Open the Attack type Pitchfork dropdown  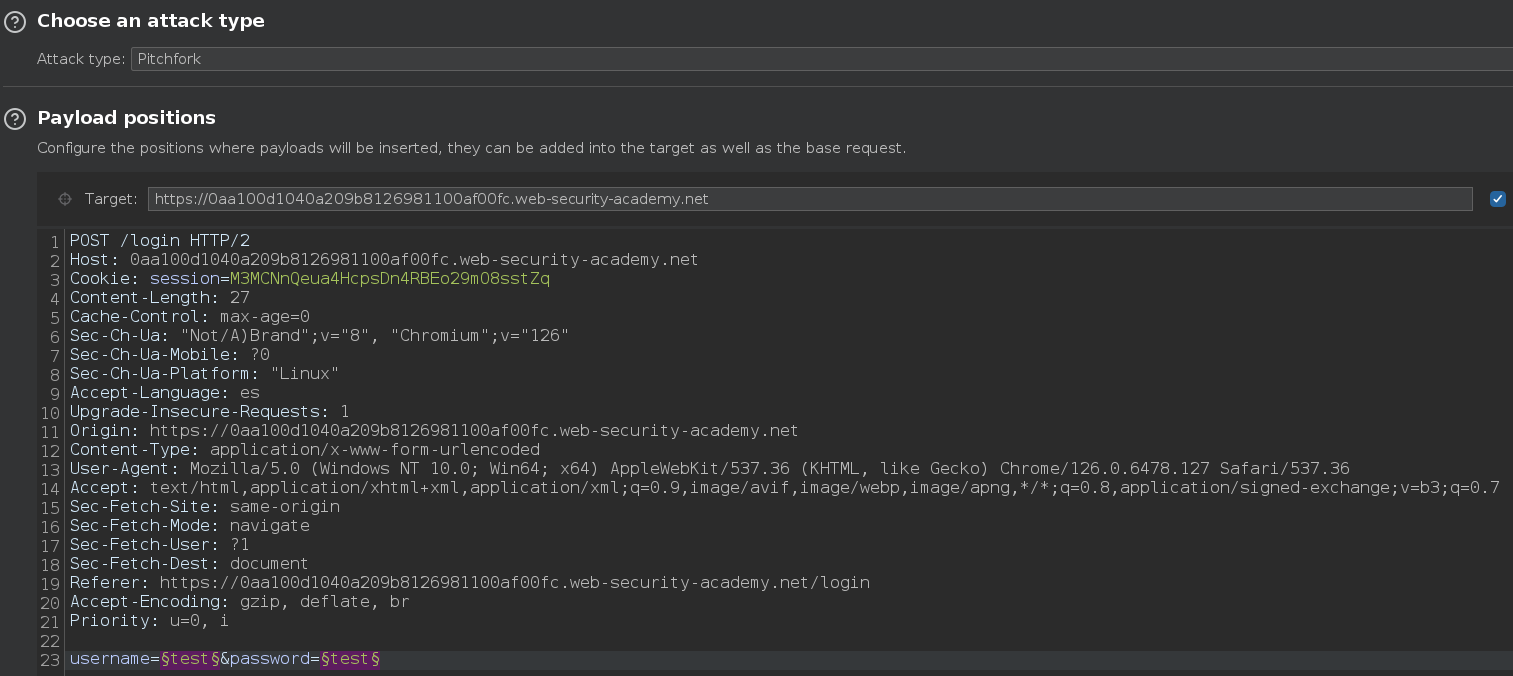(820, 60)
